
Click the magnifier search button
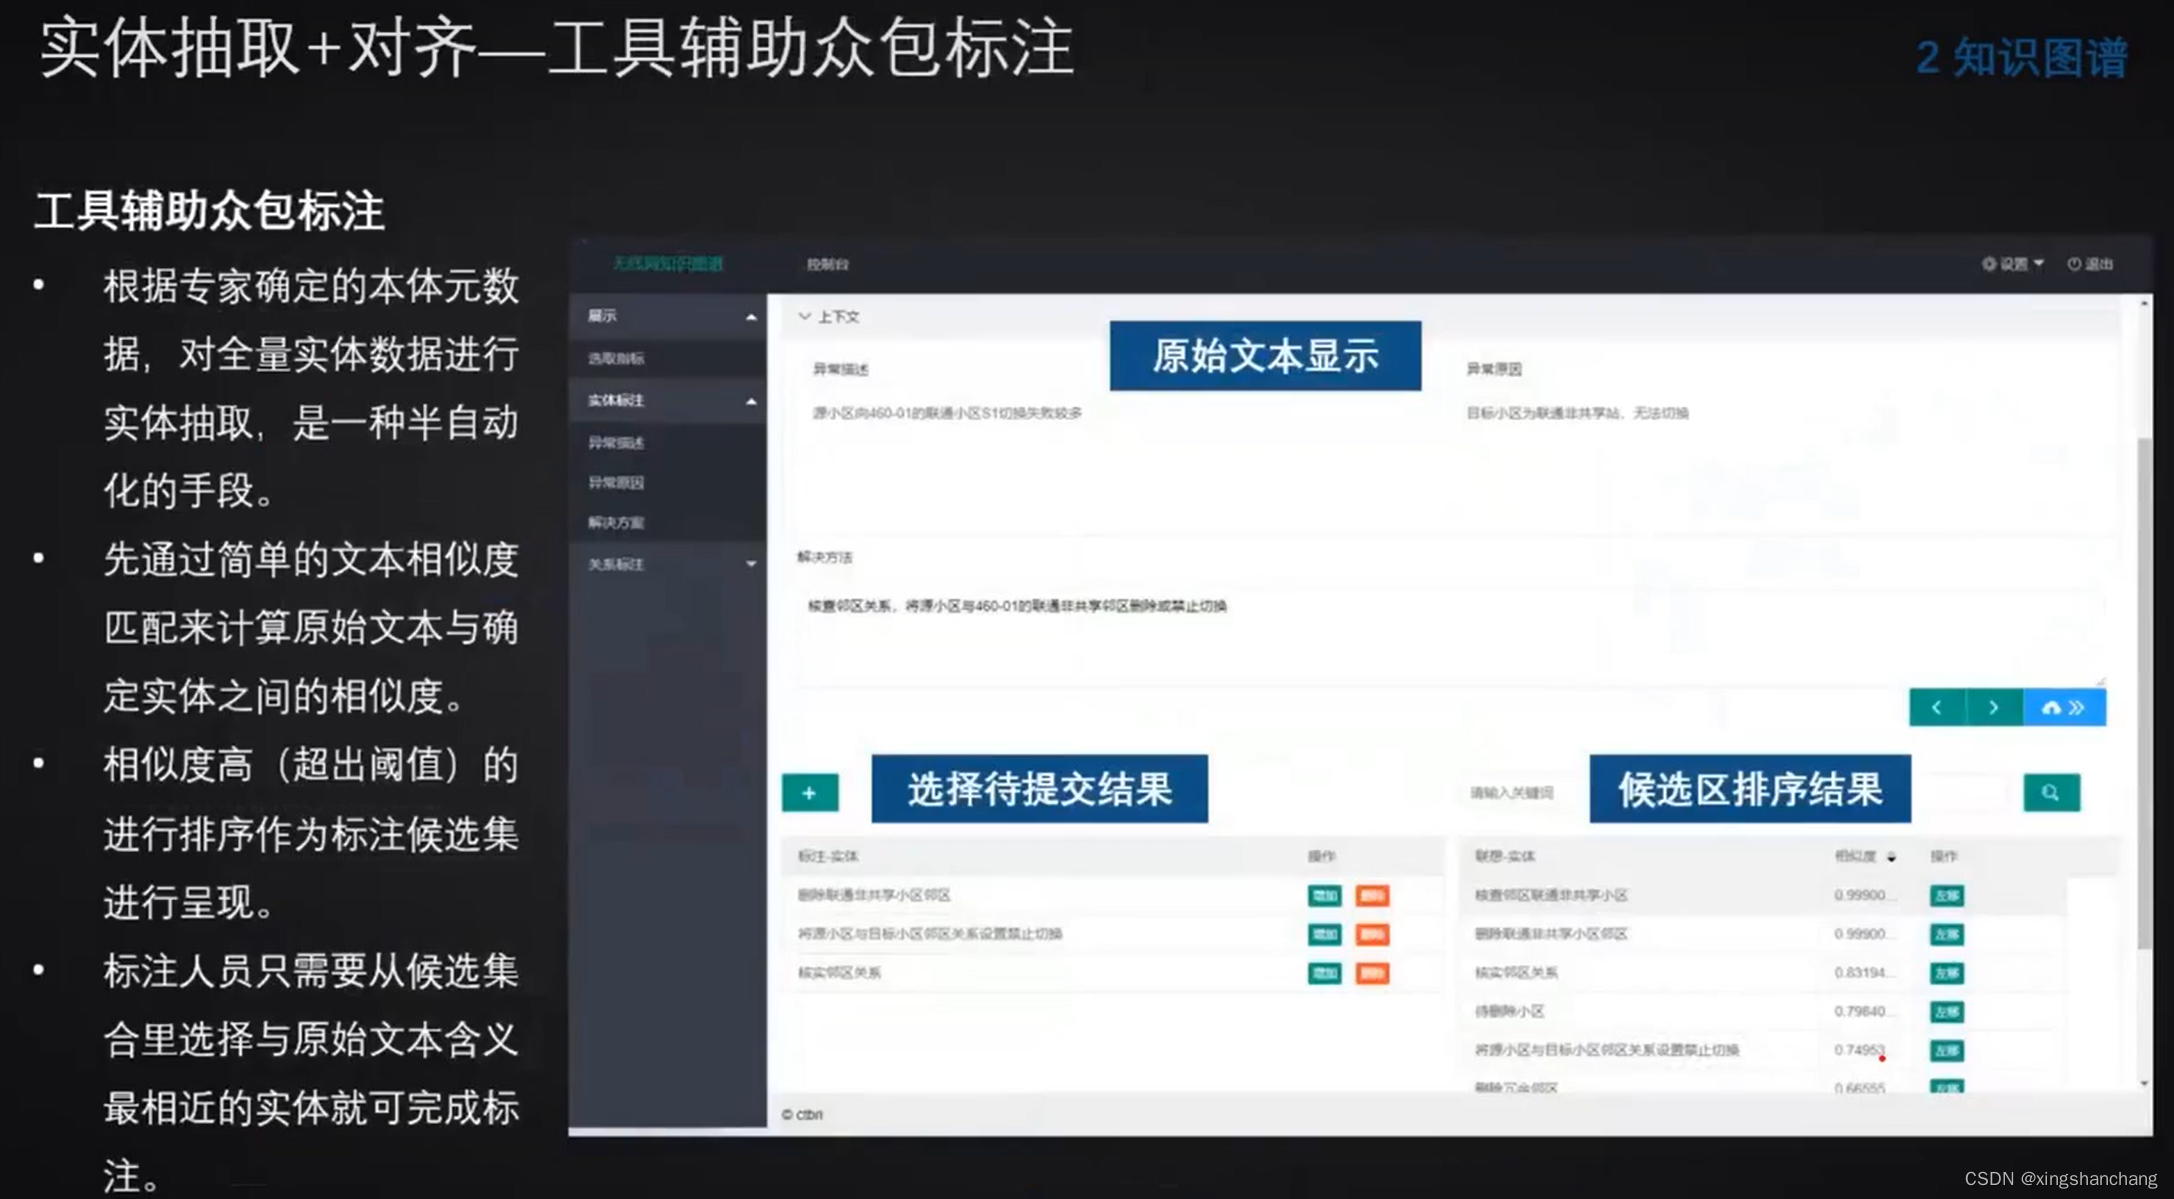[2051, 793]
